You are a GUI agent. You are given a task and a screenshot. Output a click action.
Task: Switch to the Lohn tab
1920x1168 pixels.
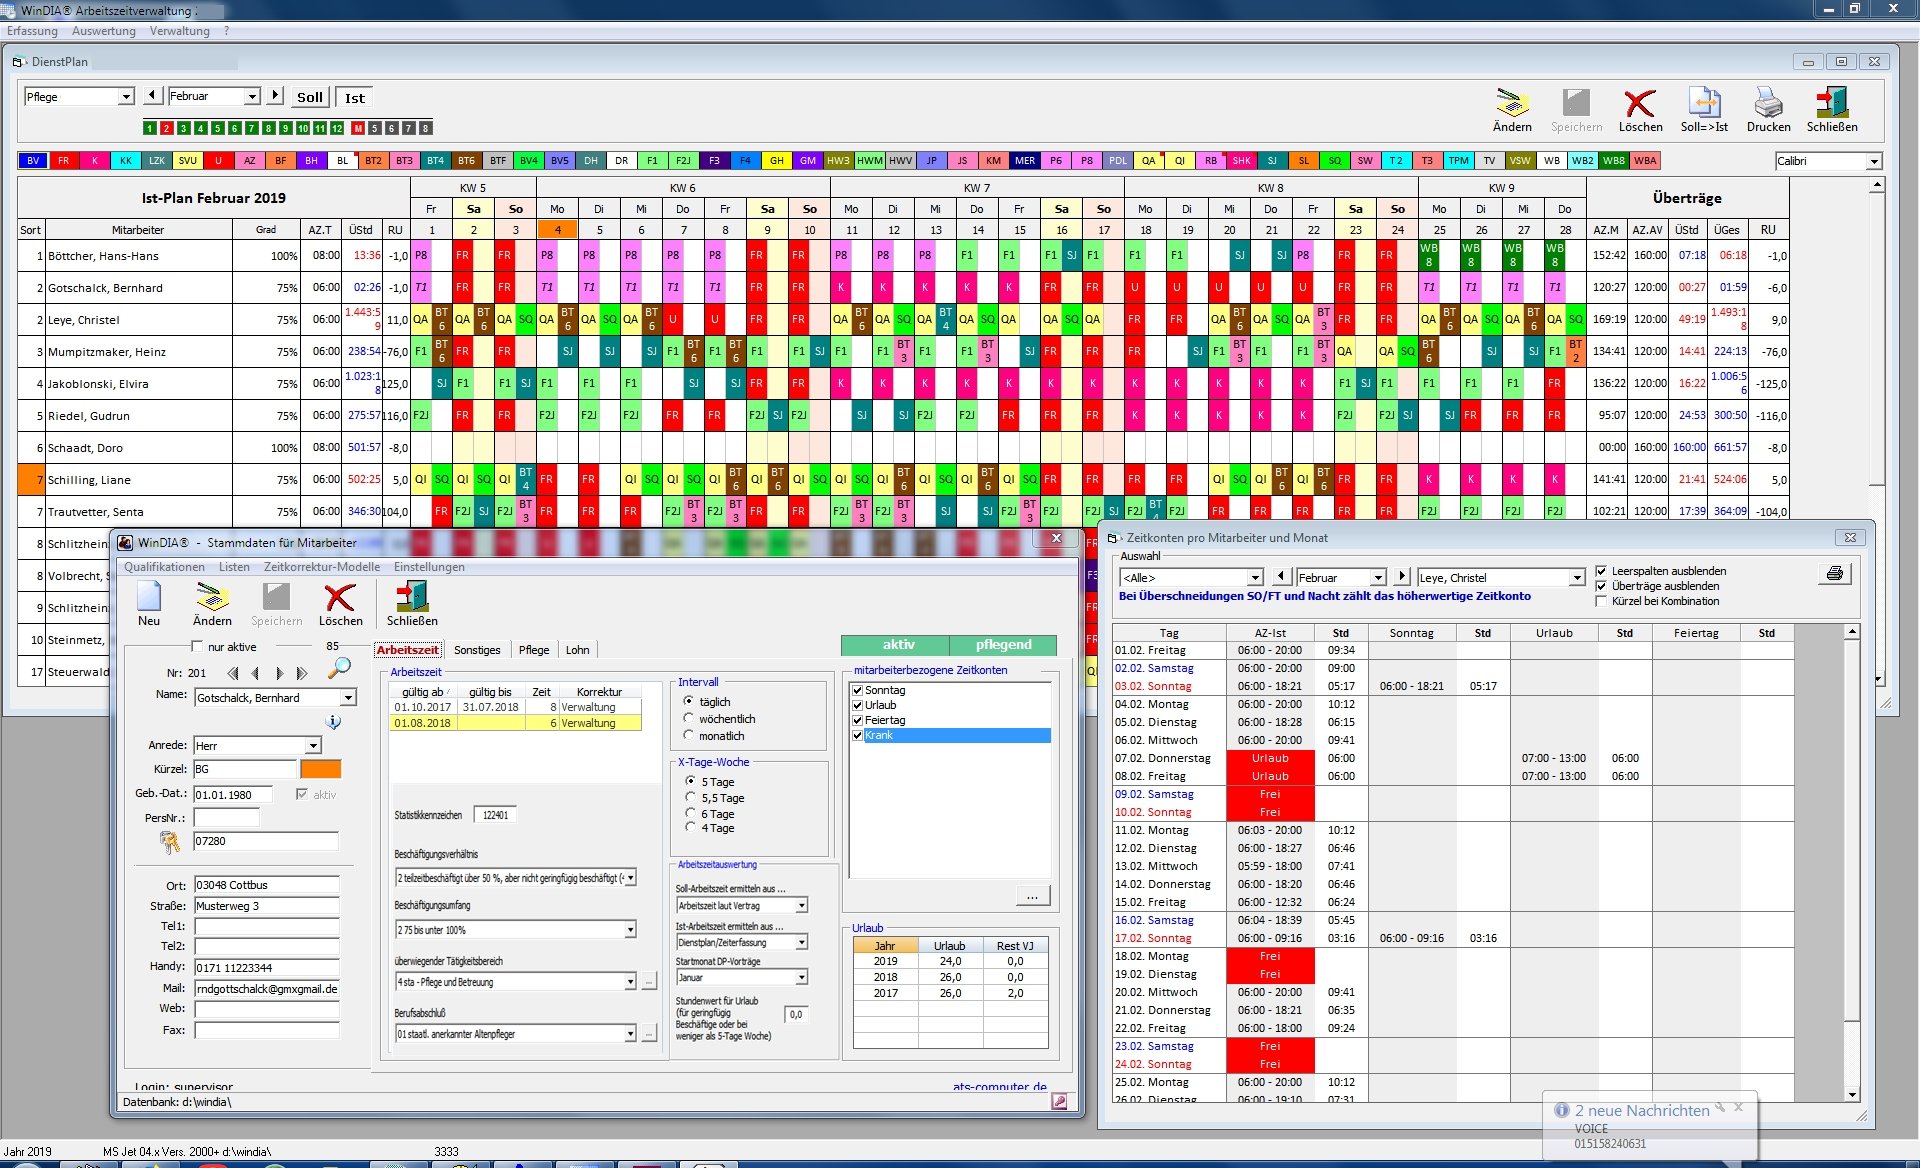coord(577,650)
